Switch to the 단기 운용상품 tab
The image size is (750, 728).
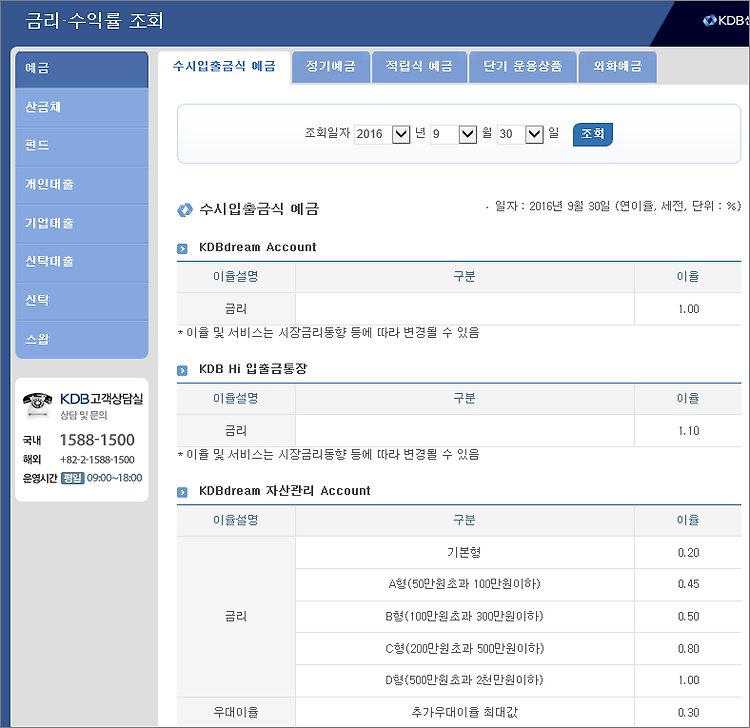click(x=522, y=66)
